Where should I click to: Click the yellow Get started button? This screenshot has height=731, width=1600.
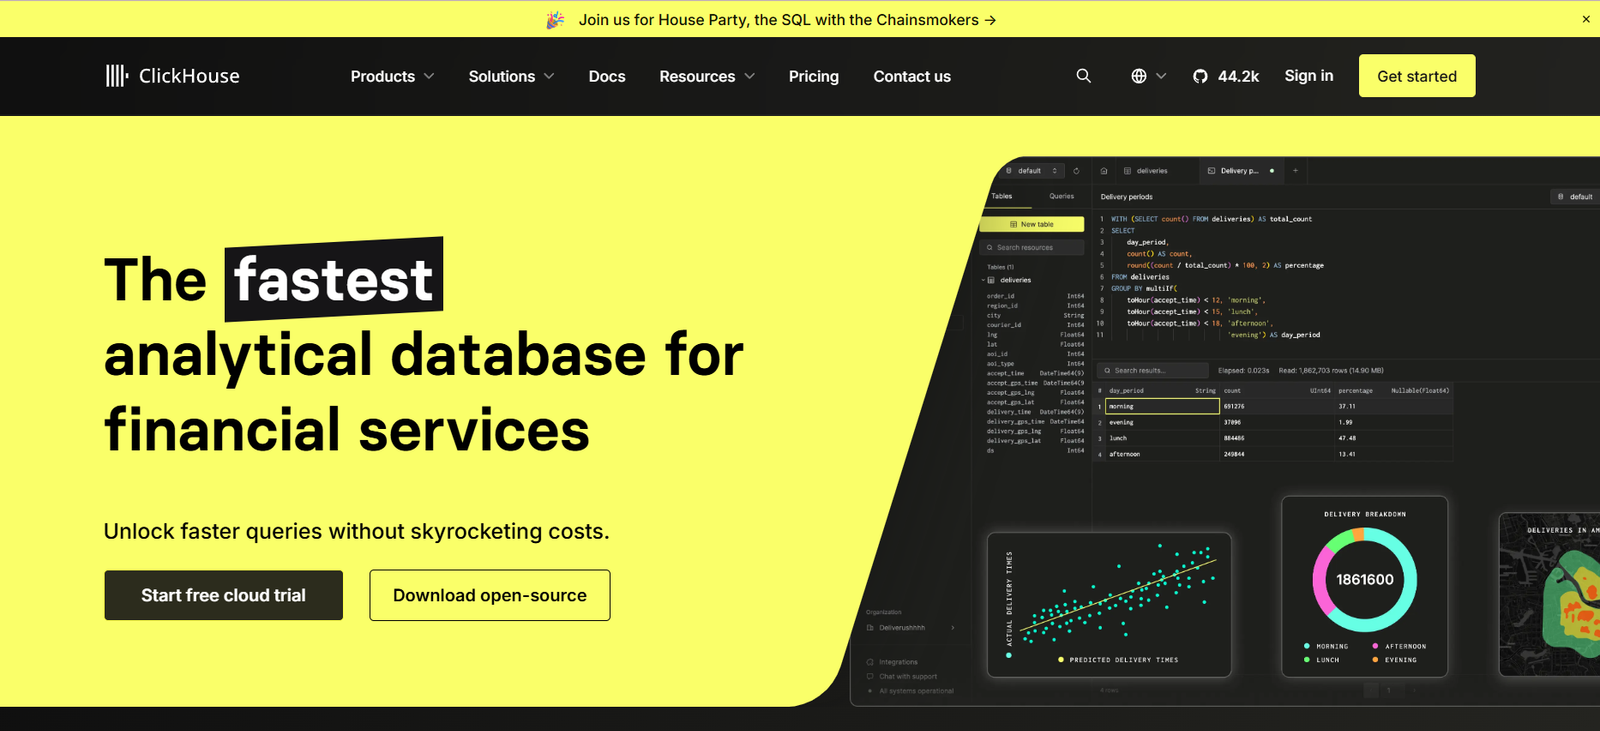(x=1416, y=76)
